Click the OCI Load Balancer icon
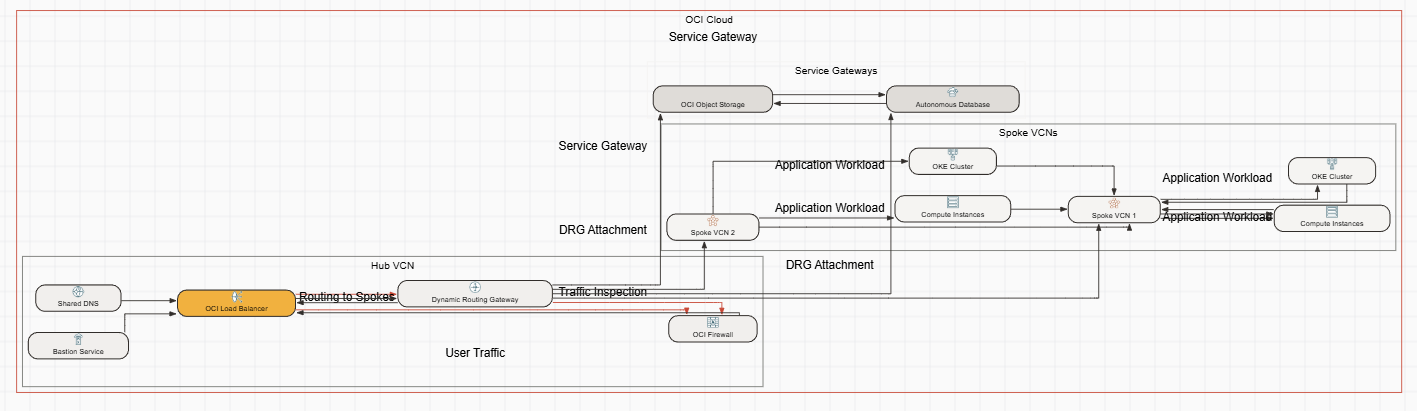 236,297
